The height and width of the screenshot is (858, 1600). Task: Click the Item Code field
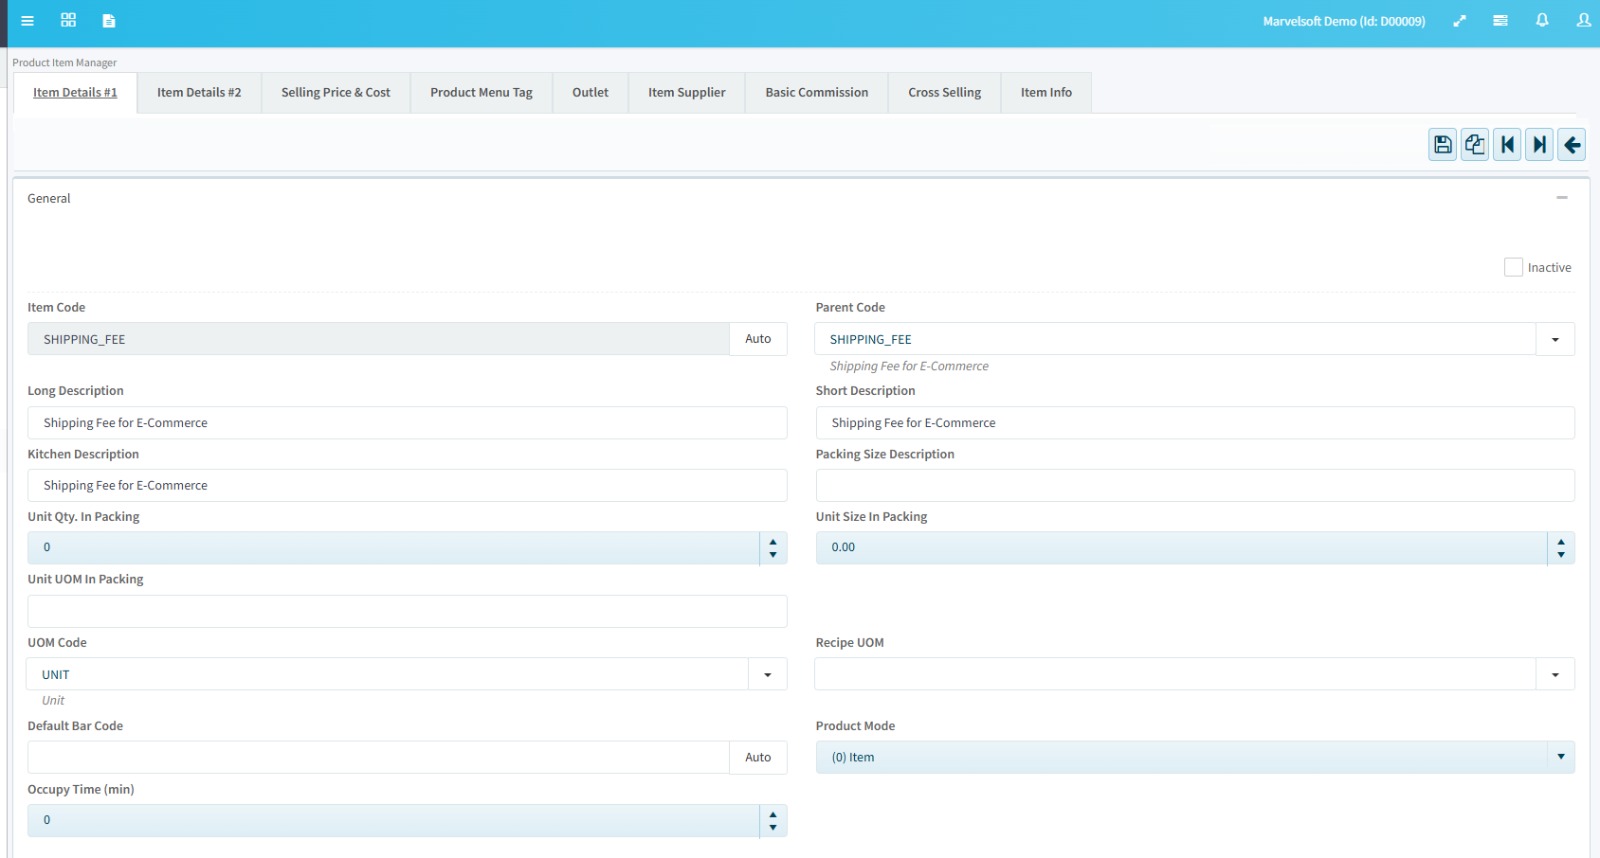[378, 339]
